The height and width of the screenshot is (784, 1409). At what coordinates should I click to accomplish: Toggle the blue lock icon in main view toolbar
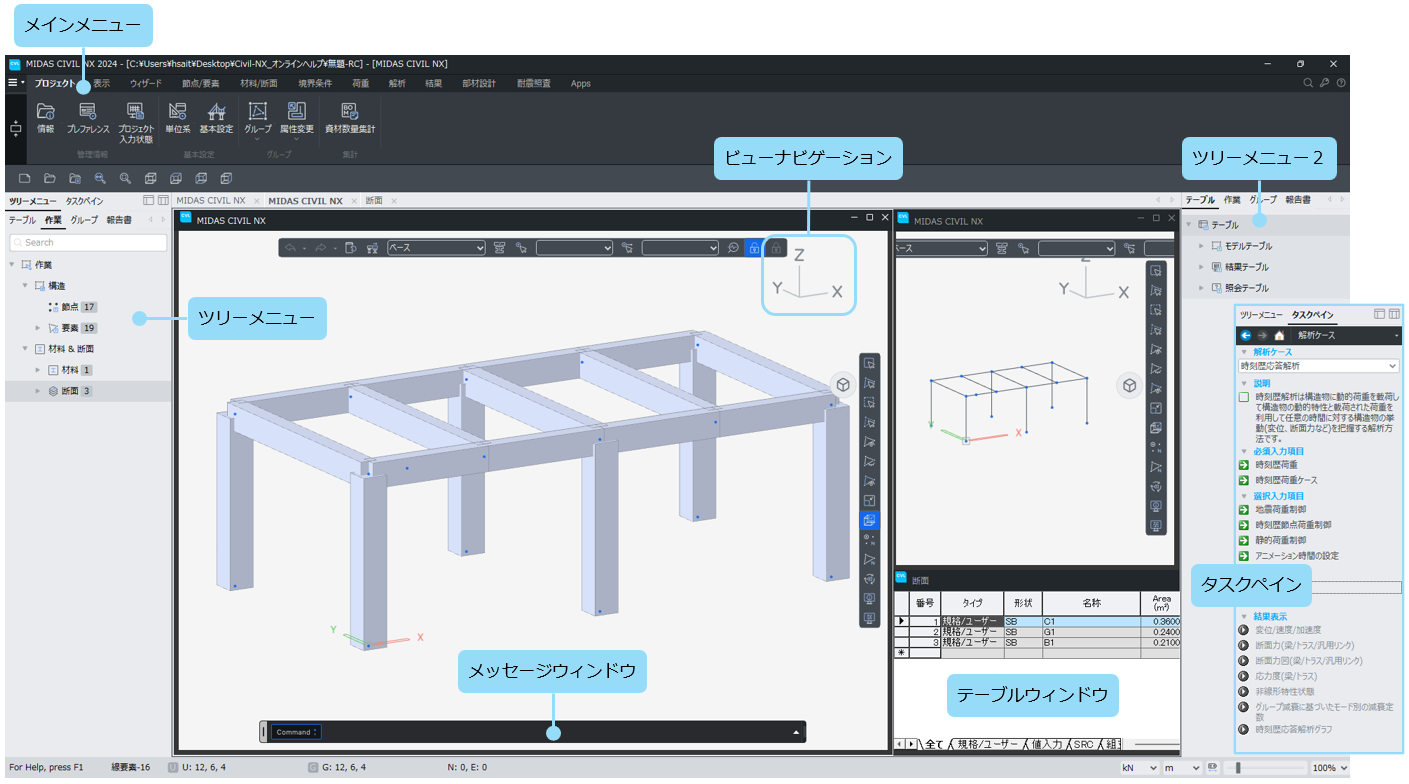755,248
